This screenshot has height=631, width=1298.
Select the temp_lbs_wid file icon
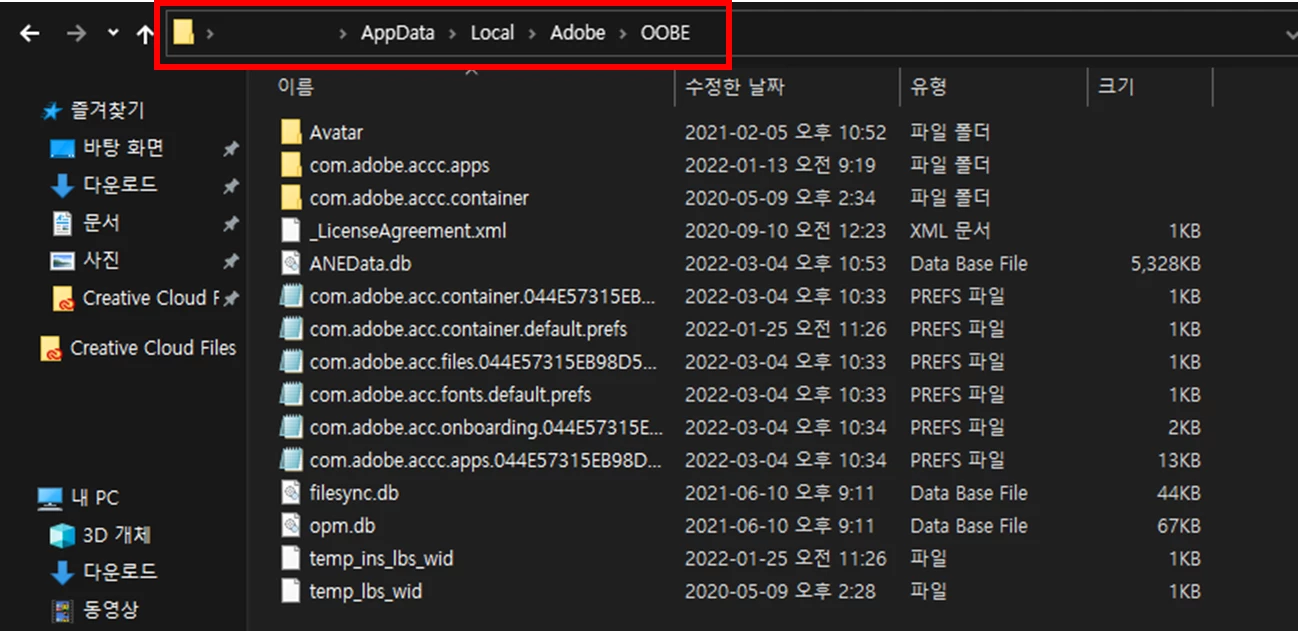pyautogui.click(x=291, y=591)
